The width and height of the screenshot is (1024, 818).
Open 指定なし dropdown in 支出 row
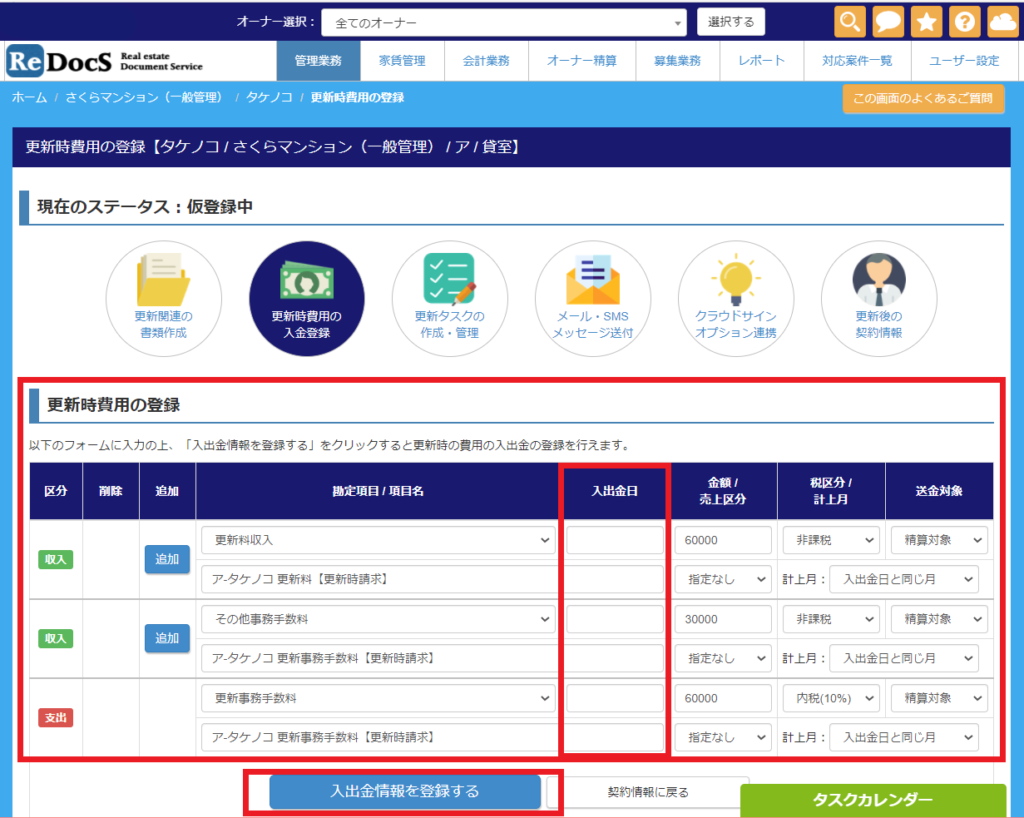tap(723, 737)
